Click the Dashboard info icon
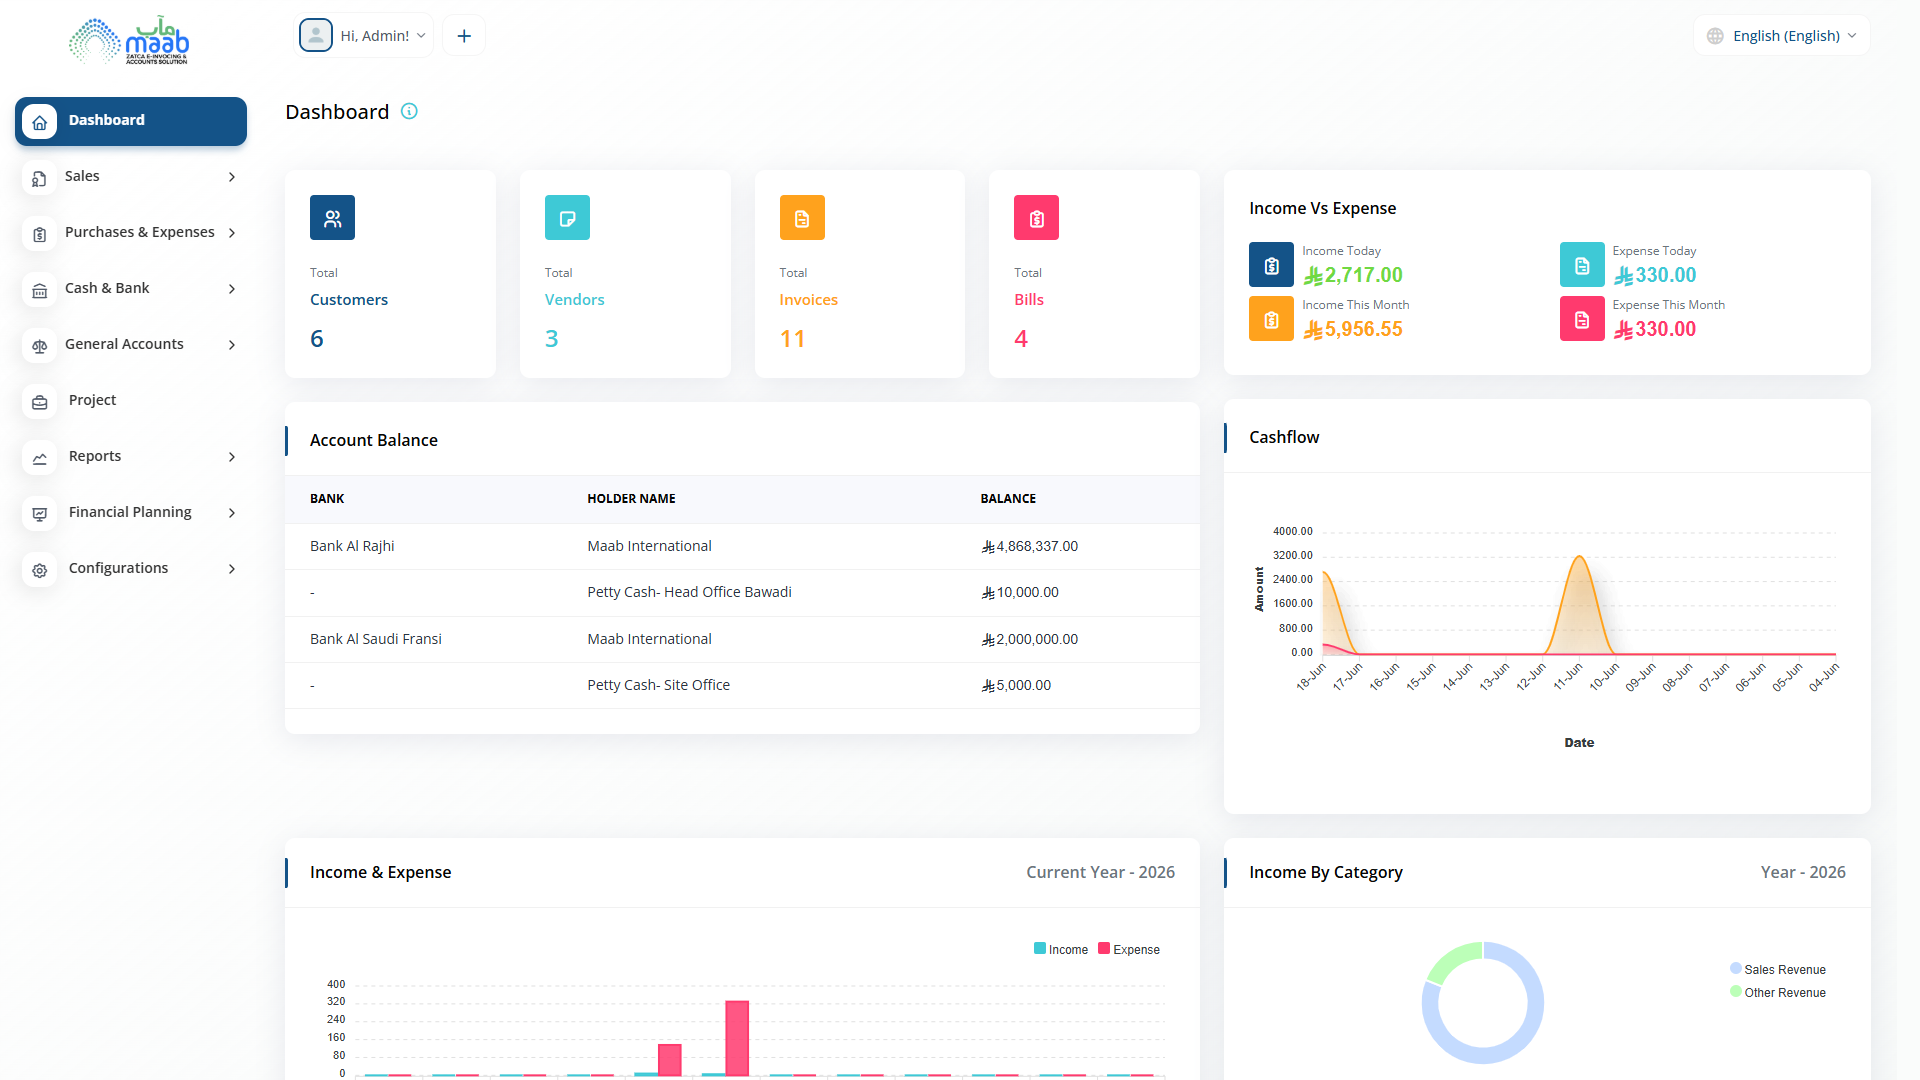Viewport: 1920px width, 1080px height. point(409,111)
